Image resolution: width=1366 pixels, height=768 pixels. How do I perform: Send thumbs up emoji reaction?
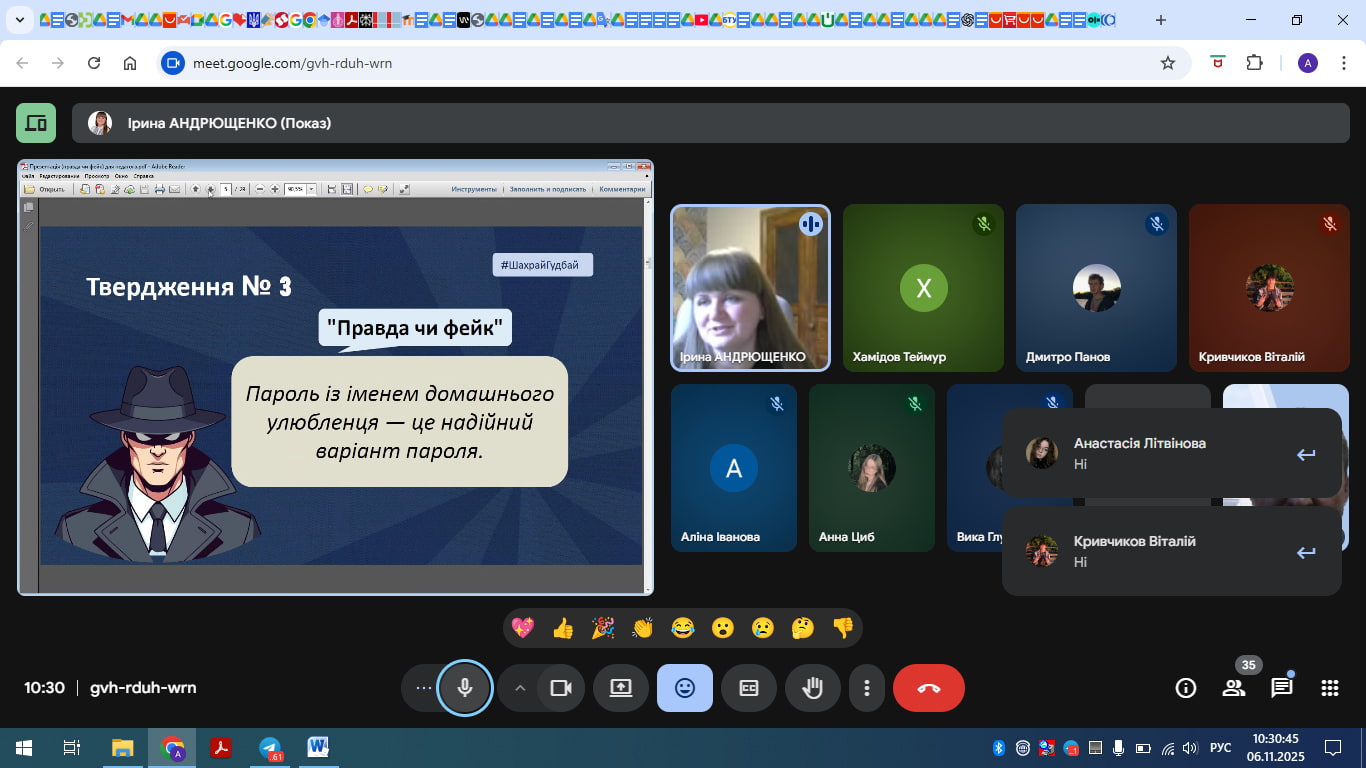tap(563, 628)
